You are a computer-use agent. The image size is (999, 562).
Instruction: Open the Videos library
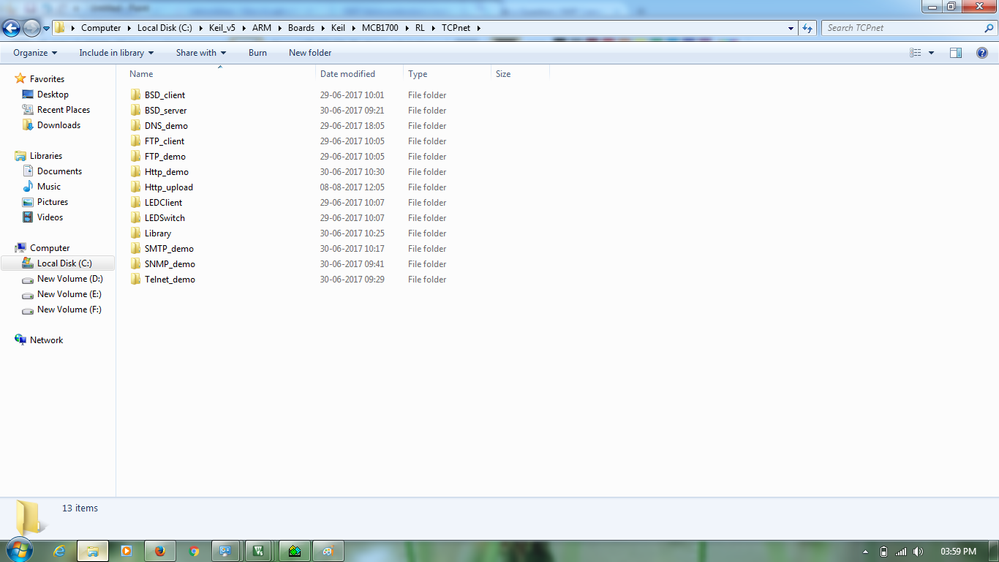(50, 217)
